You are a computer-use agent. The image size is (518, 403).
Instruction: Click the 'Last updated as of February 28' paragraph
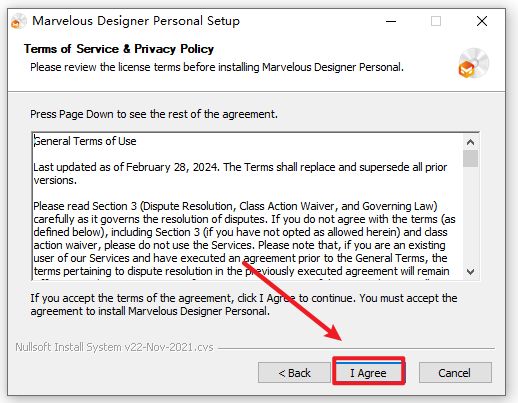(240, 173)
